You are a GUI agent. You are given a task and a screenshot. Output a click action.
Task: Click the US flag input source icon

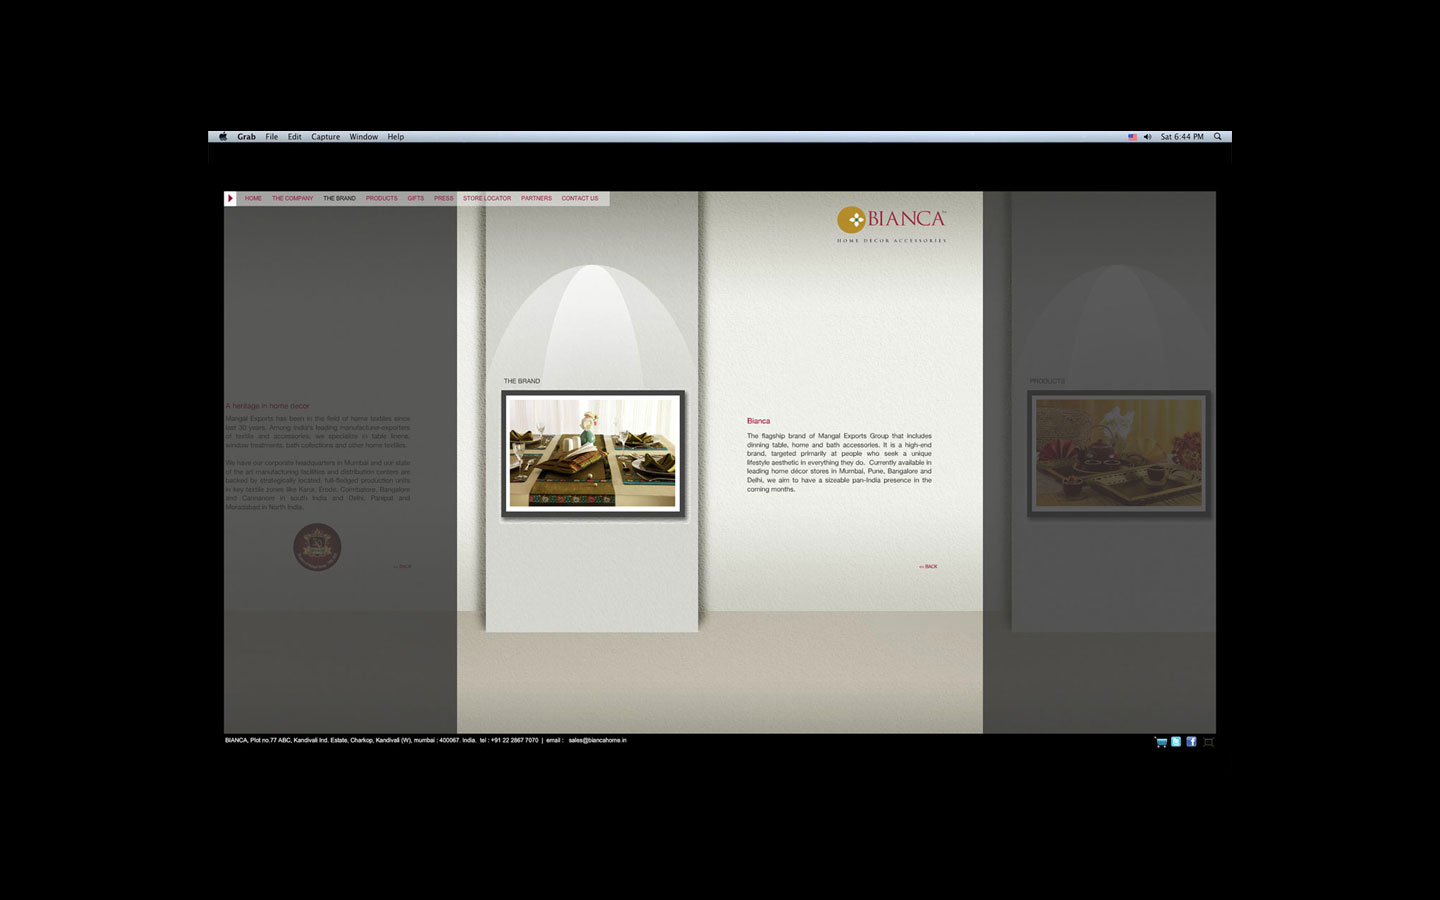(1132, 137)
